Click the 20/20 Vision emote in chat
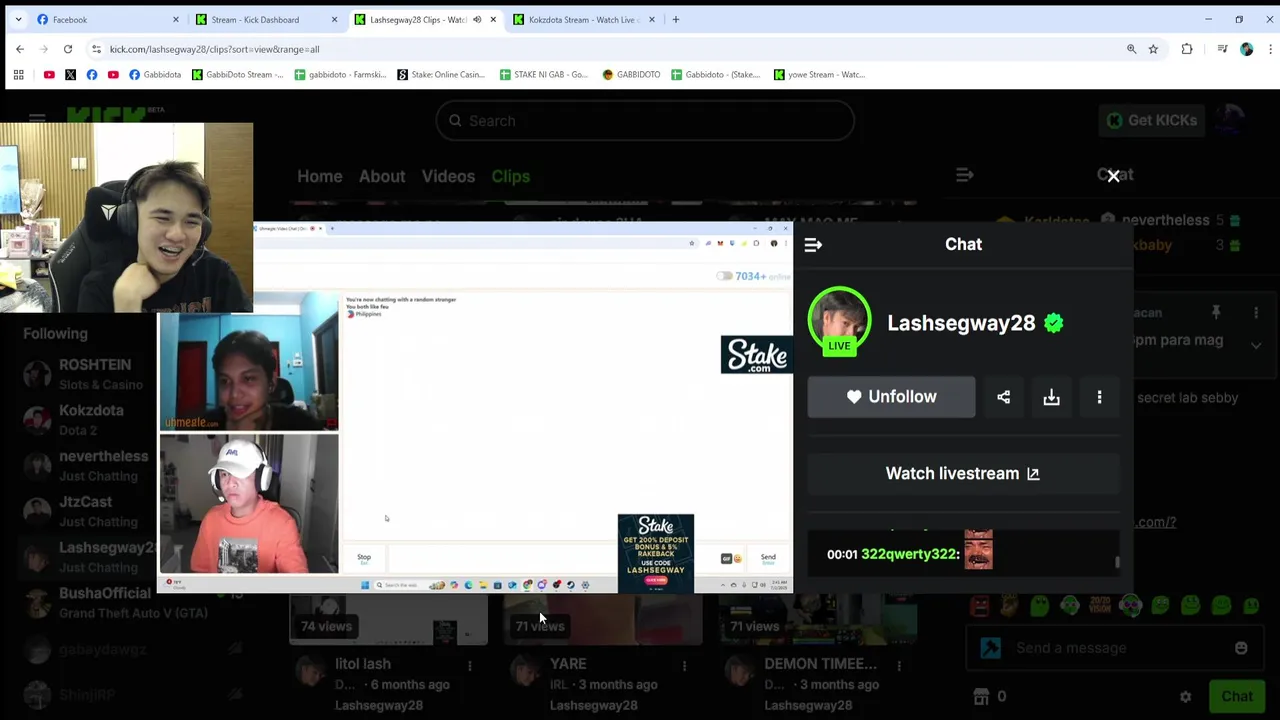1280x720 pixels. 1100,606
